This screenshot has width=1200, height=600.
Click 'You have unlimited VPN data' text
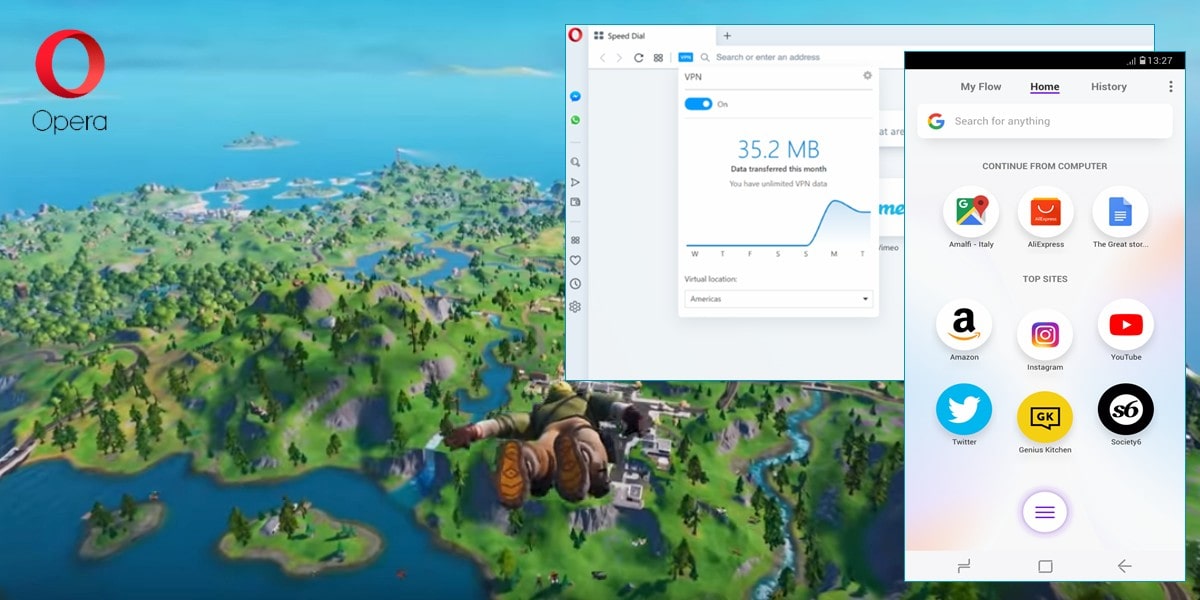point(778,184)
